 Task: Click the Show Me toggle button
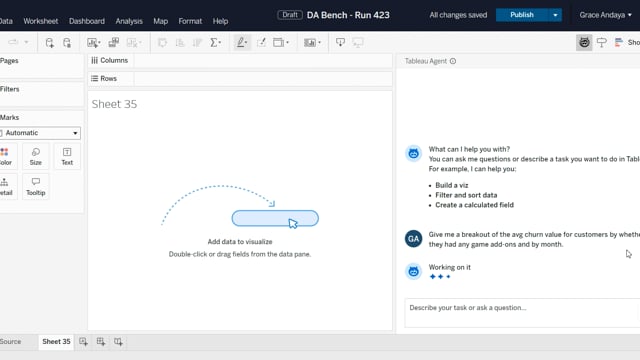tap(628, 42)
